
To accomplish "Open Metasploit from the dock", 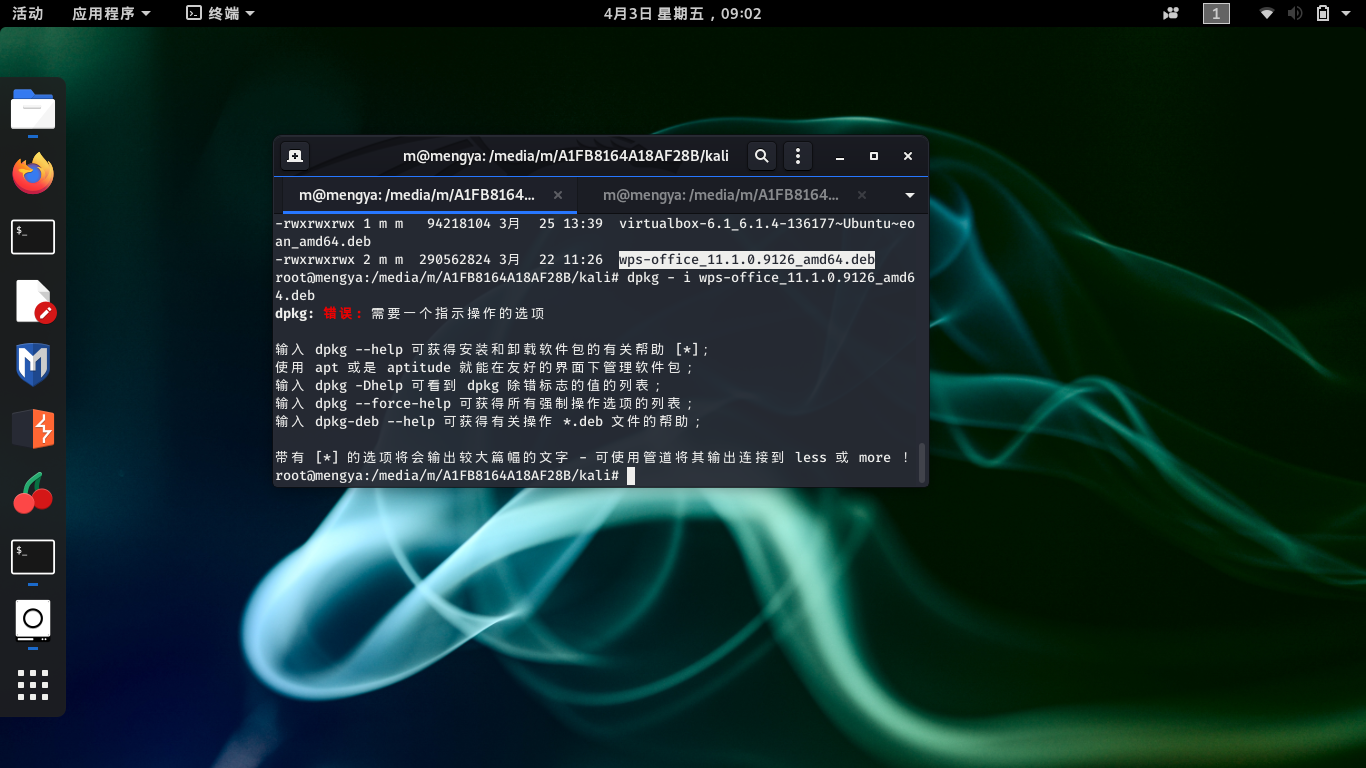I will 33,365.
